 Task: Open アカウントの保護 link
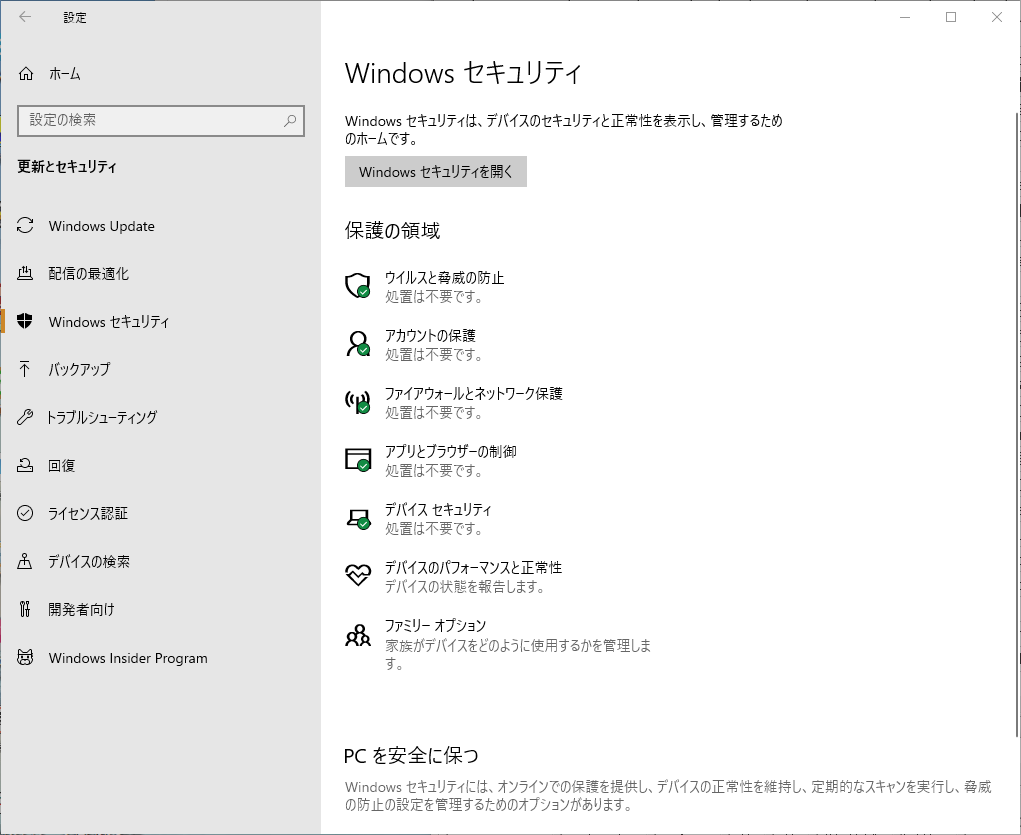click(x=430, y=335)
